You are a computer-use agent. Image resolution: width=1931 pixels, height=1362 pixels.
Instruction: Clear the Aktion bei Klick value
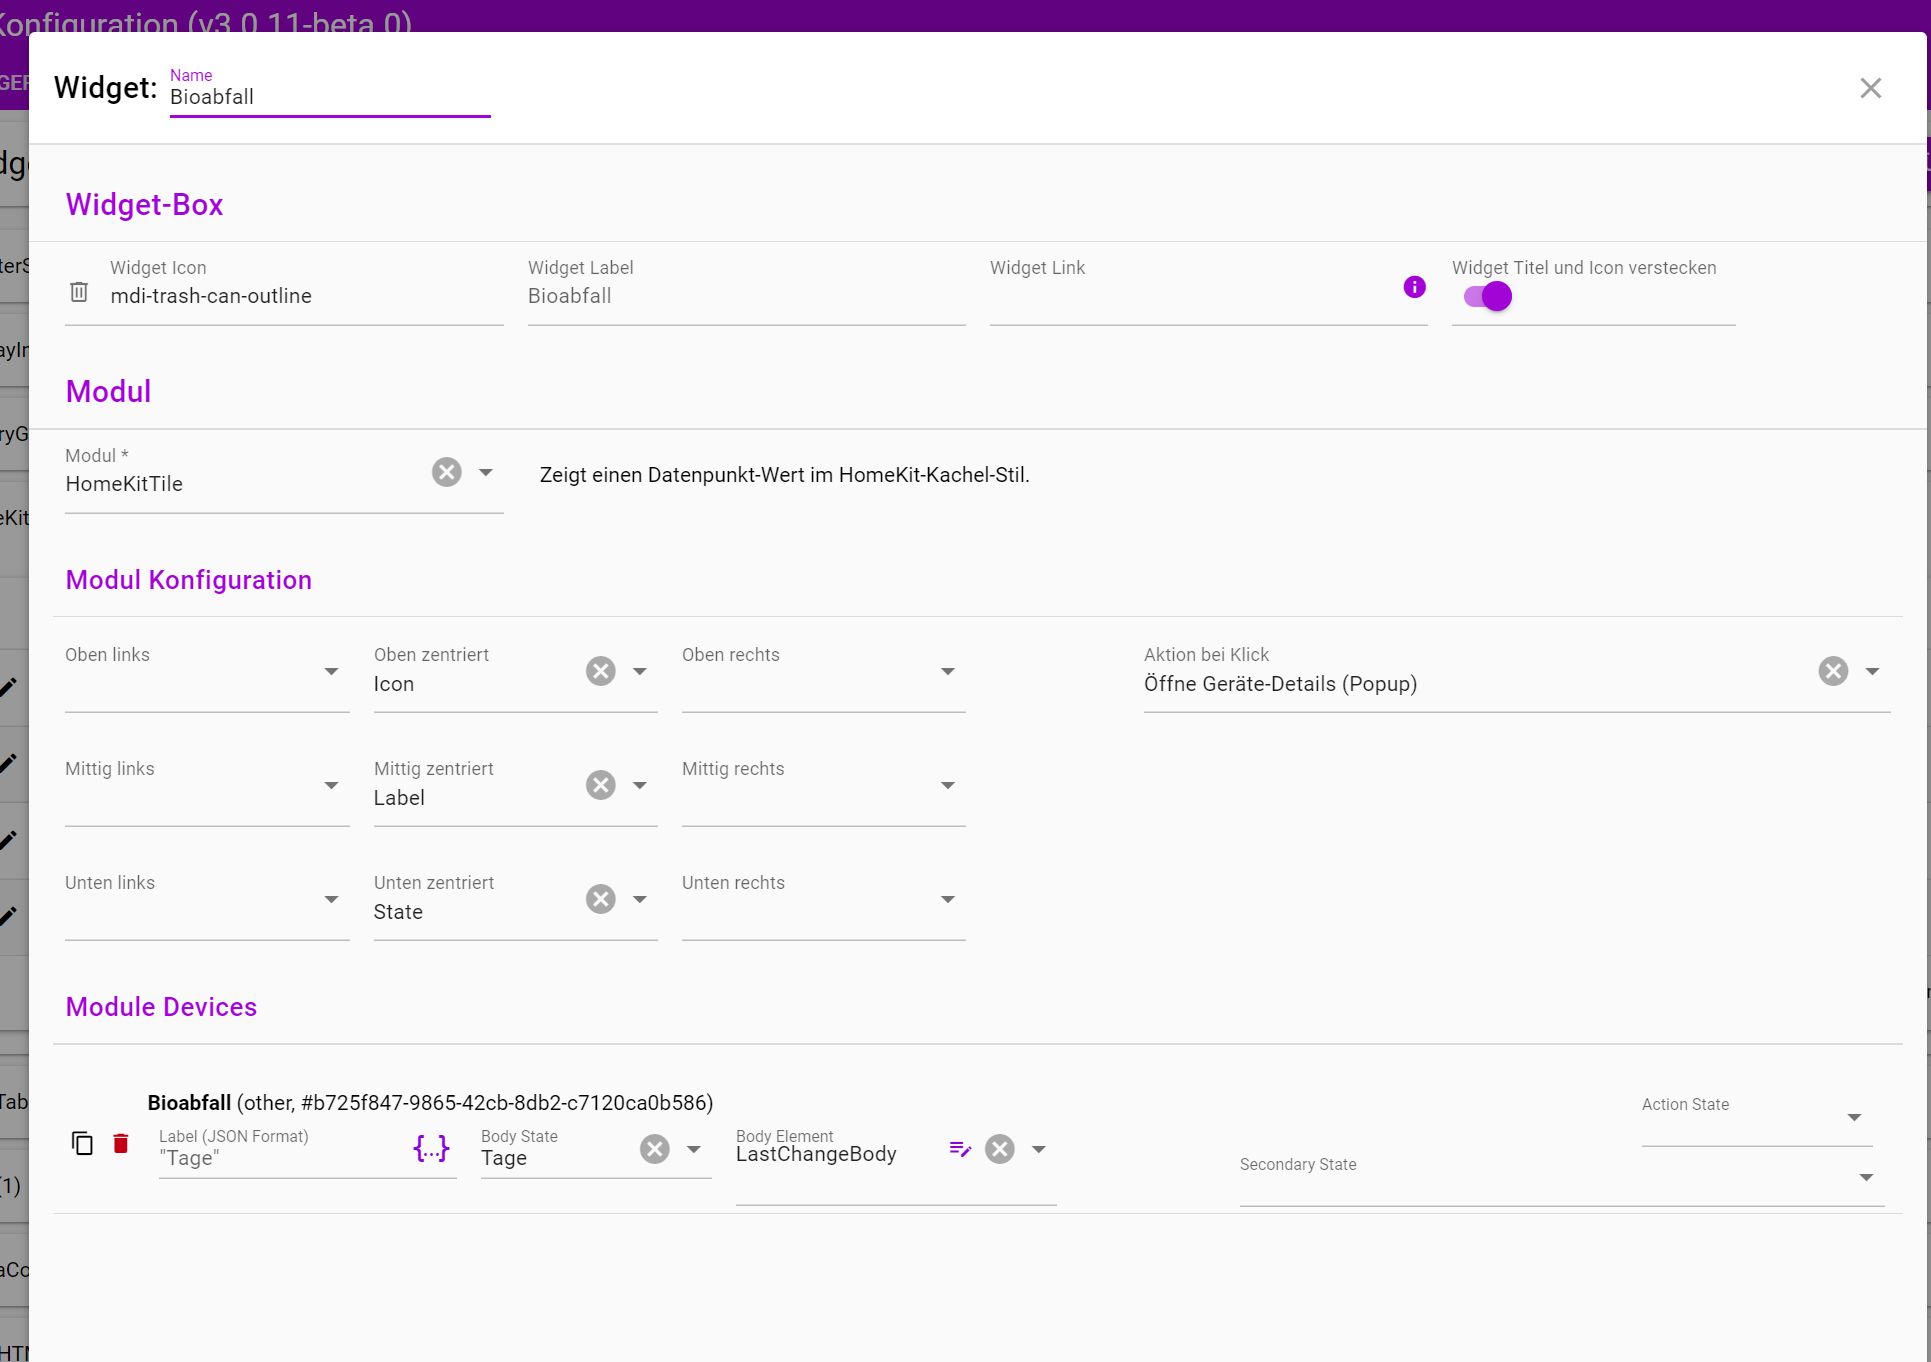click(x=1833, y=671)
